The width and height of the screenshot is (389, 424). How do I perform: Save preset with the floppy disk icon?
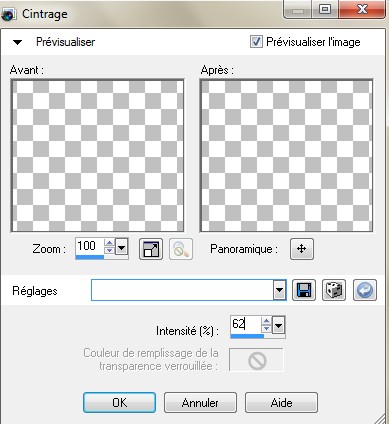pyautogui.click(x=304, y=290)
